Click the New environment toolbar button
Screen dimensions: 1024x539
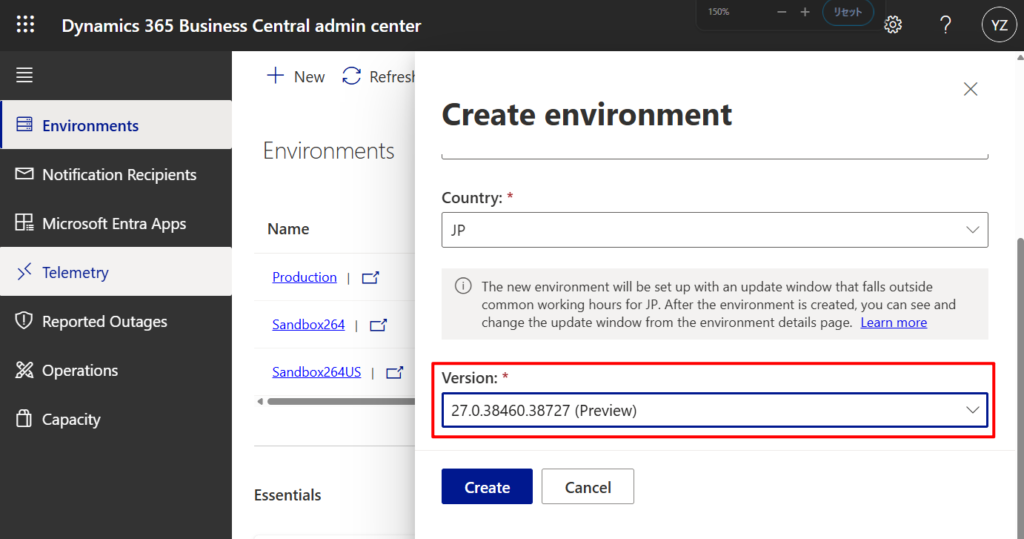coord(296,77)
